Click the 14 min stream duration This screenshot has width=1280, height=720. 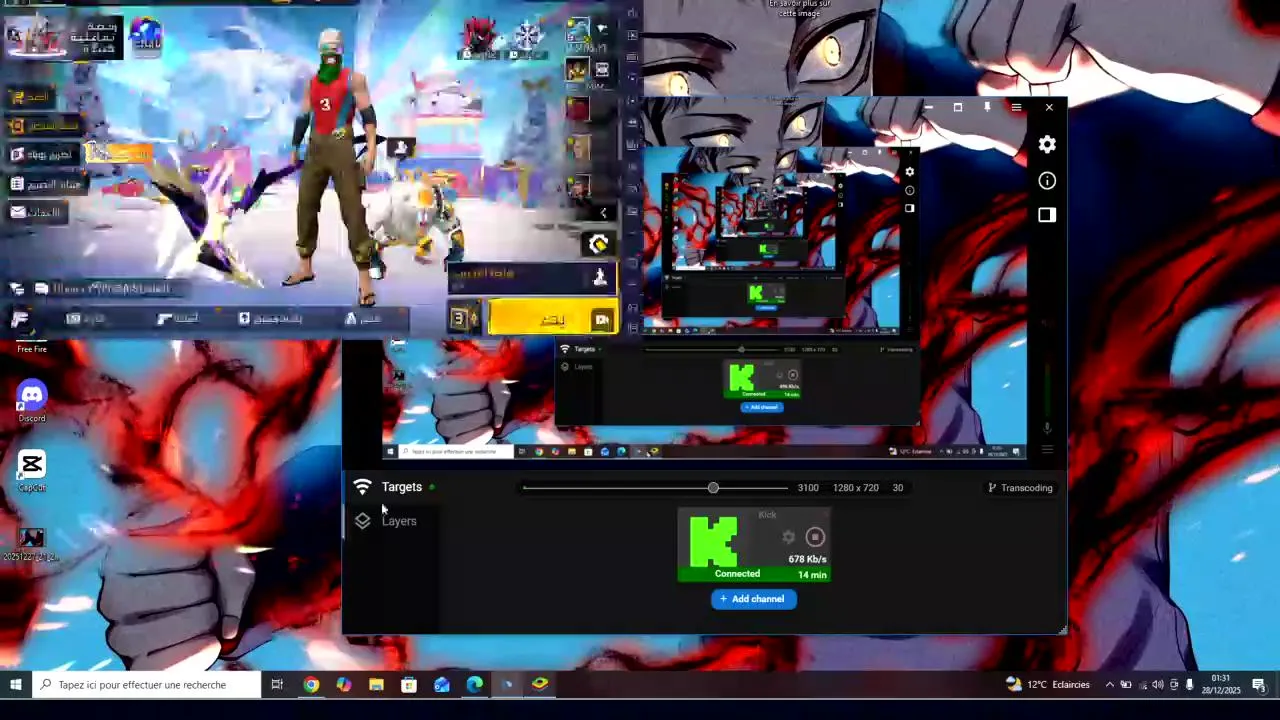pyautogui.click(x=812, y=575)
